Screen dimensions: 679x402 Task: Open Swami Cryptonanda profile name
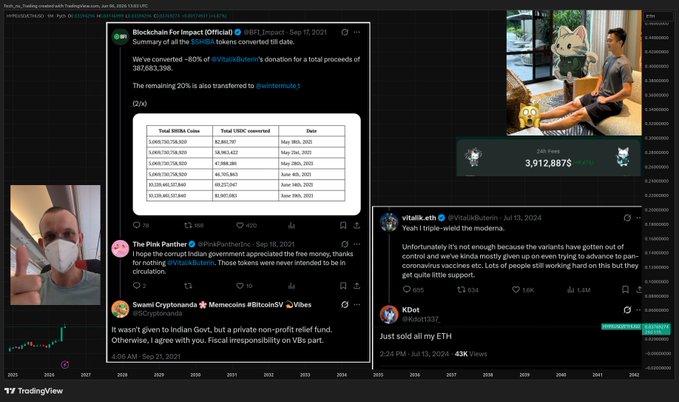222,305
